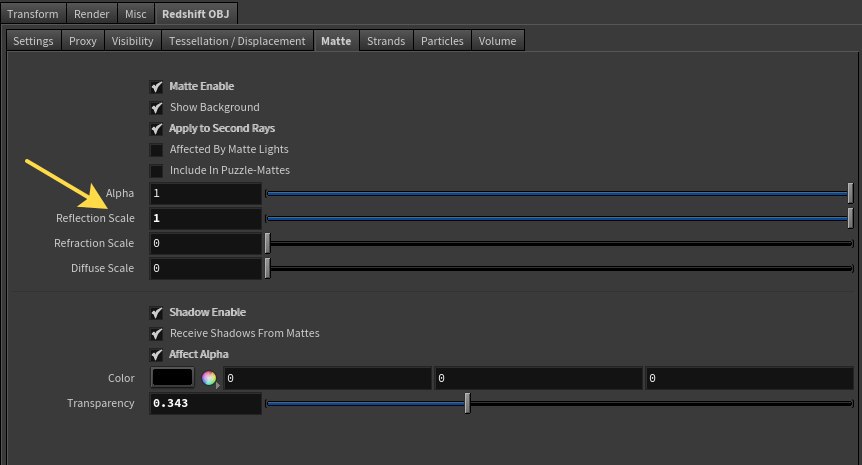This screenshot has width=862, height=465.
Task: Uncheck Show Background option
Action: pos(157,108)
